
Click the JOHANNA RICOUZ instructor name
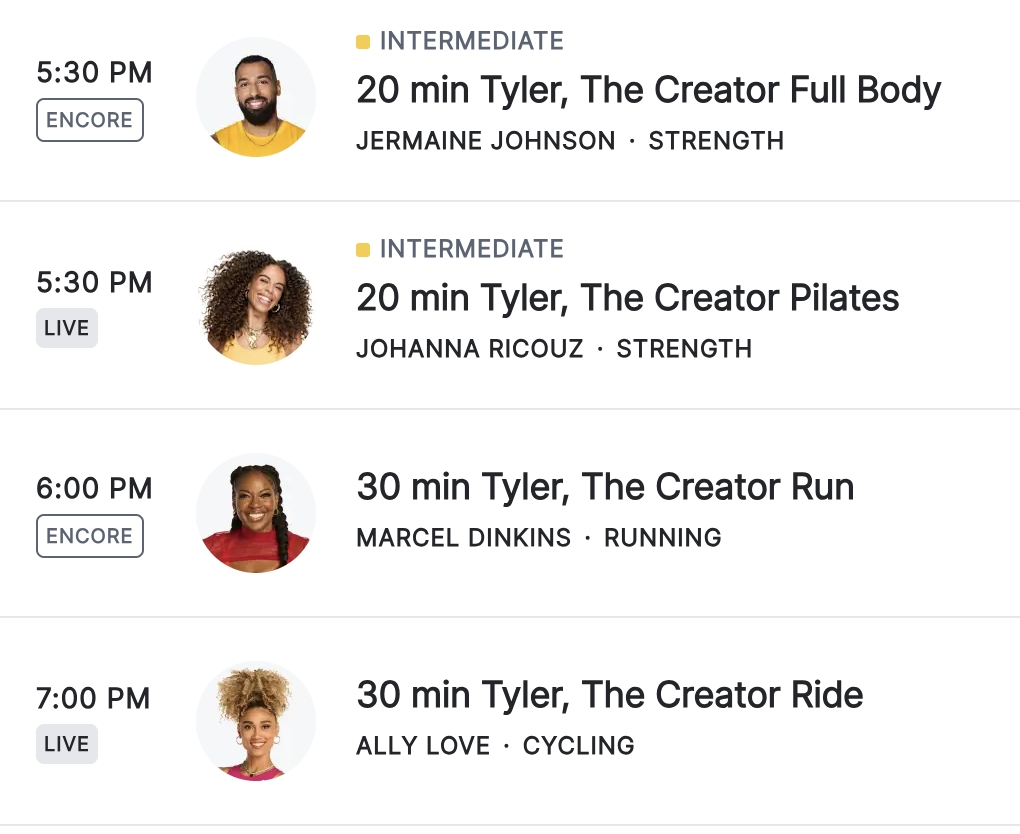469,349
